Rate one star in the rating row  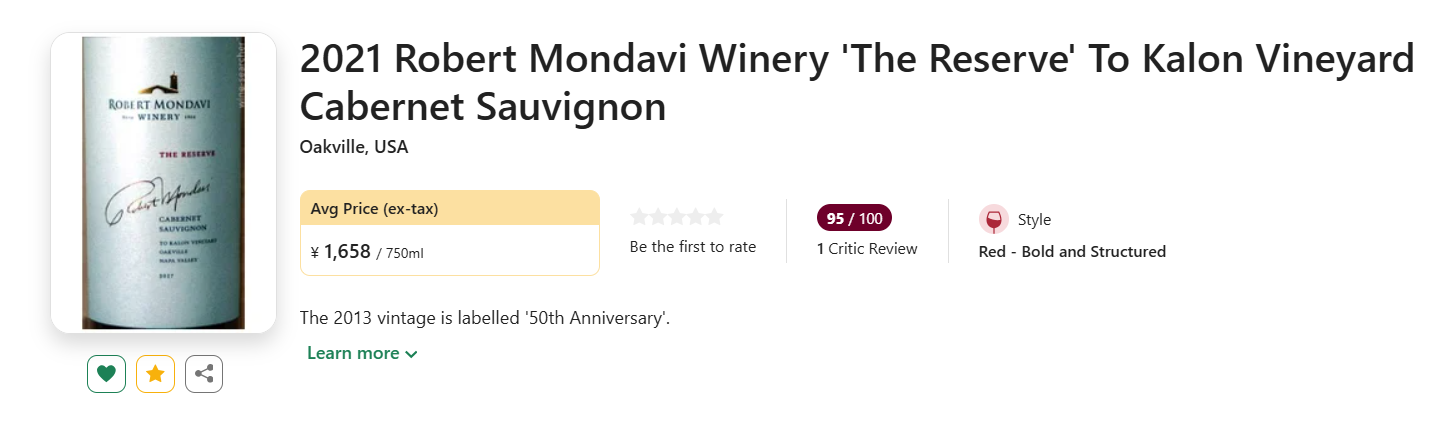pos(640,217)
